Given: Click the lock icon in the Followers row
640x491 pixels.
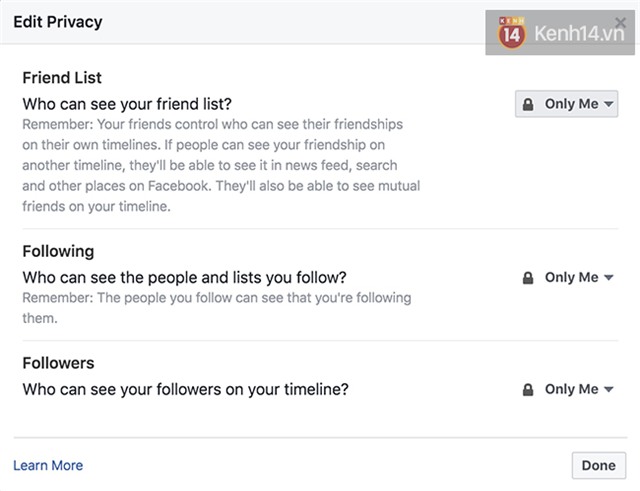Looking at the screenshot, I should click(528, 390).
